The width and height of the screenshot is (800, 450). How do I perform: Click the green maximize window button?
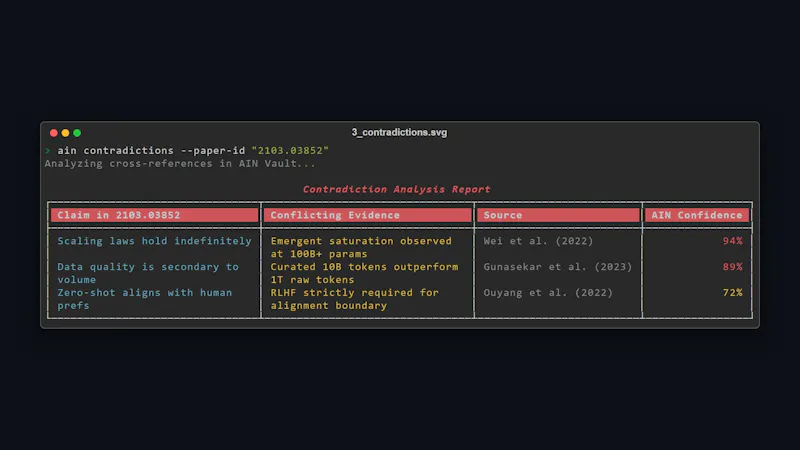click(x=77, y=133)
